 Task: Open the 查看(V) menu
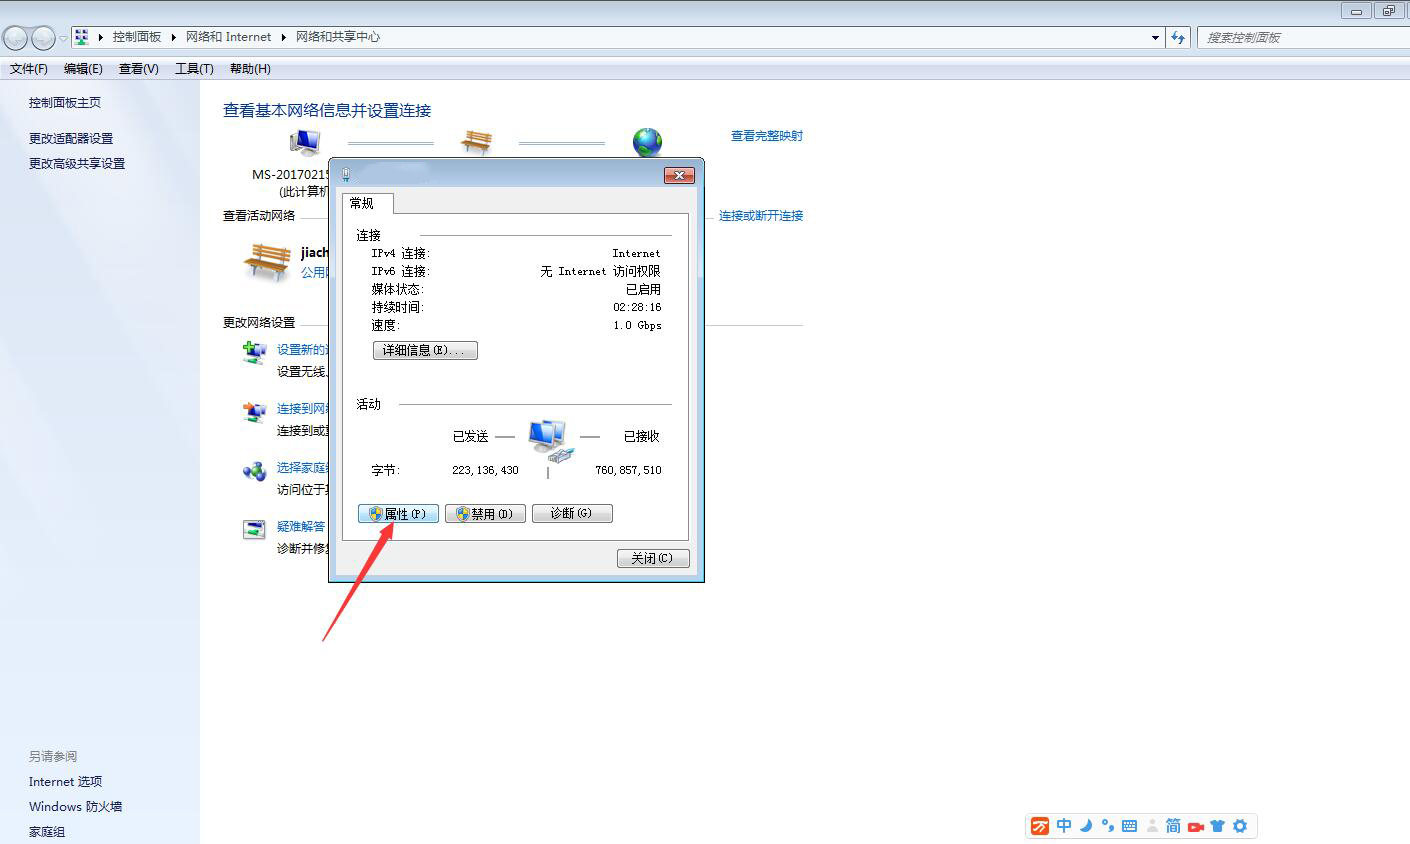click(x=139, y=69)
